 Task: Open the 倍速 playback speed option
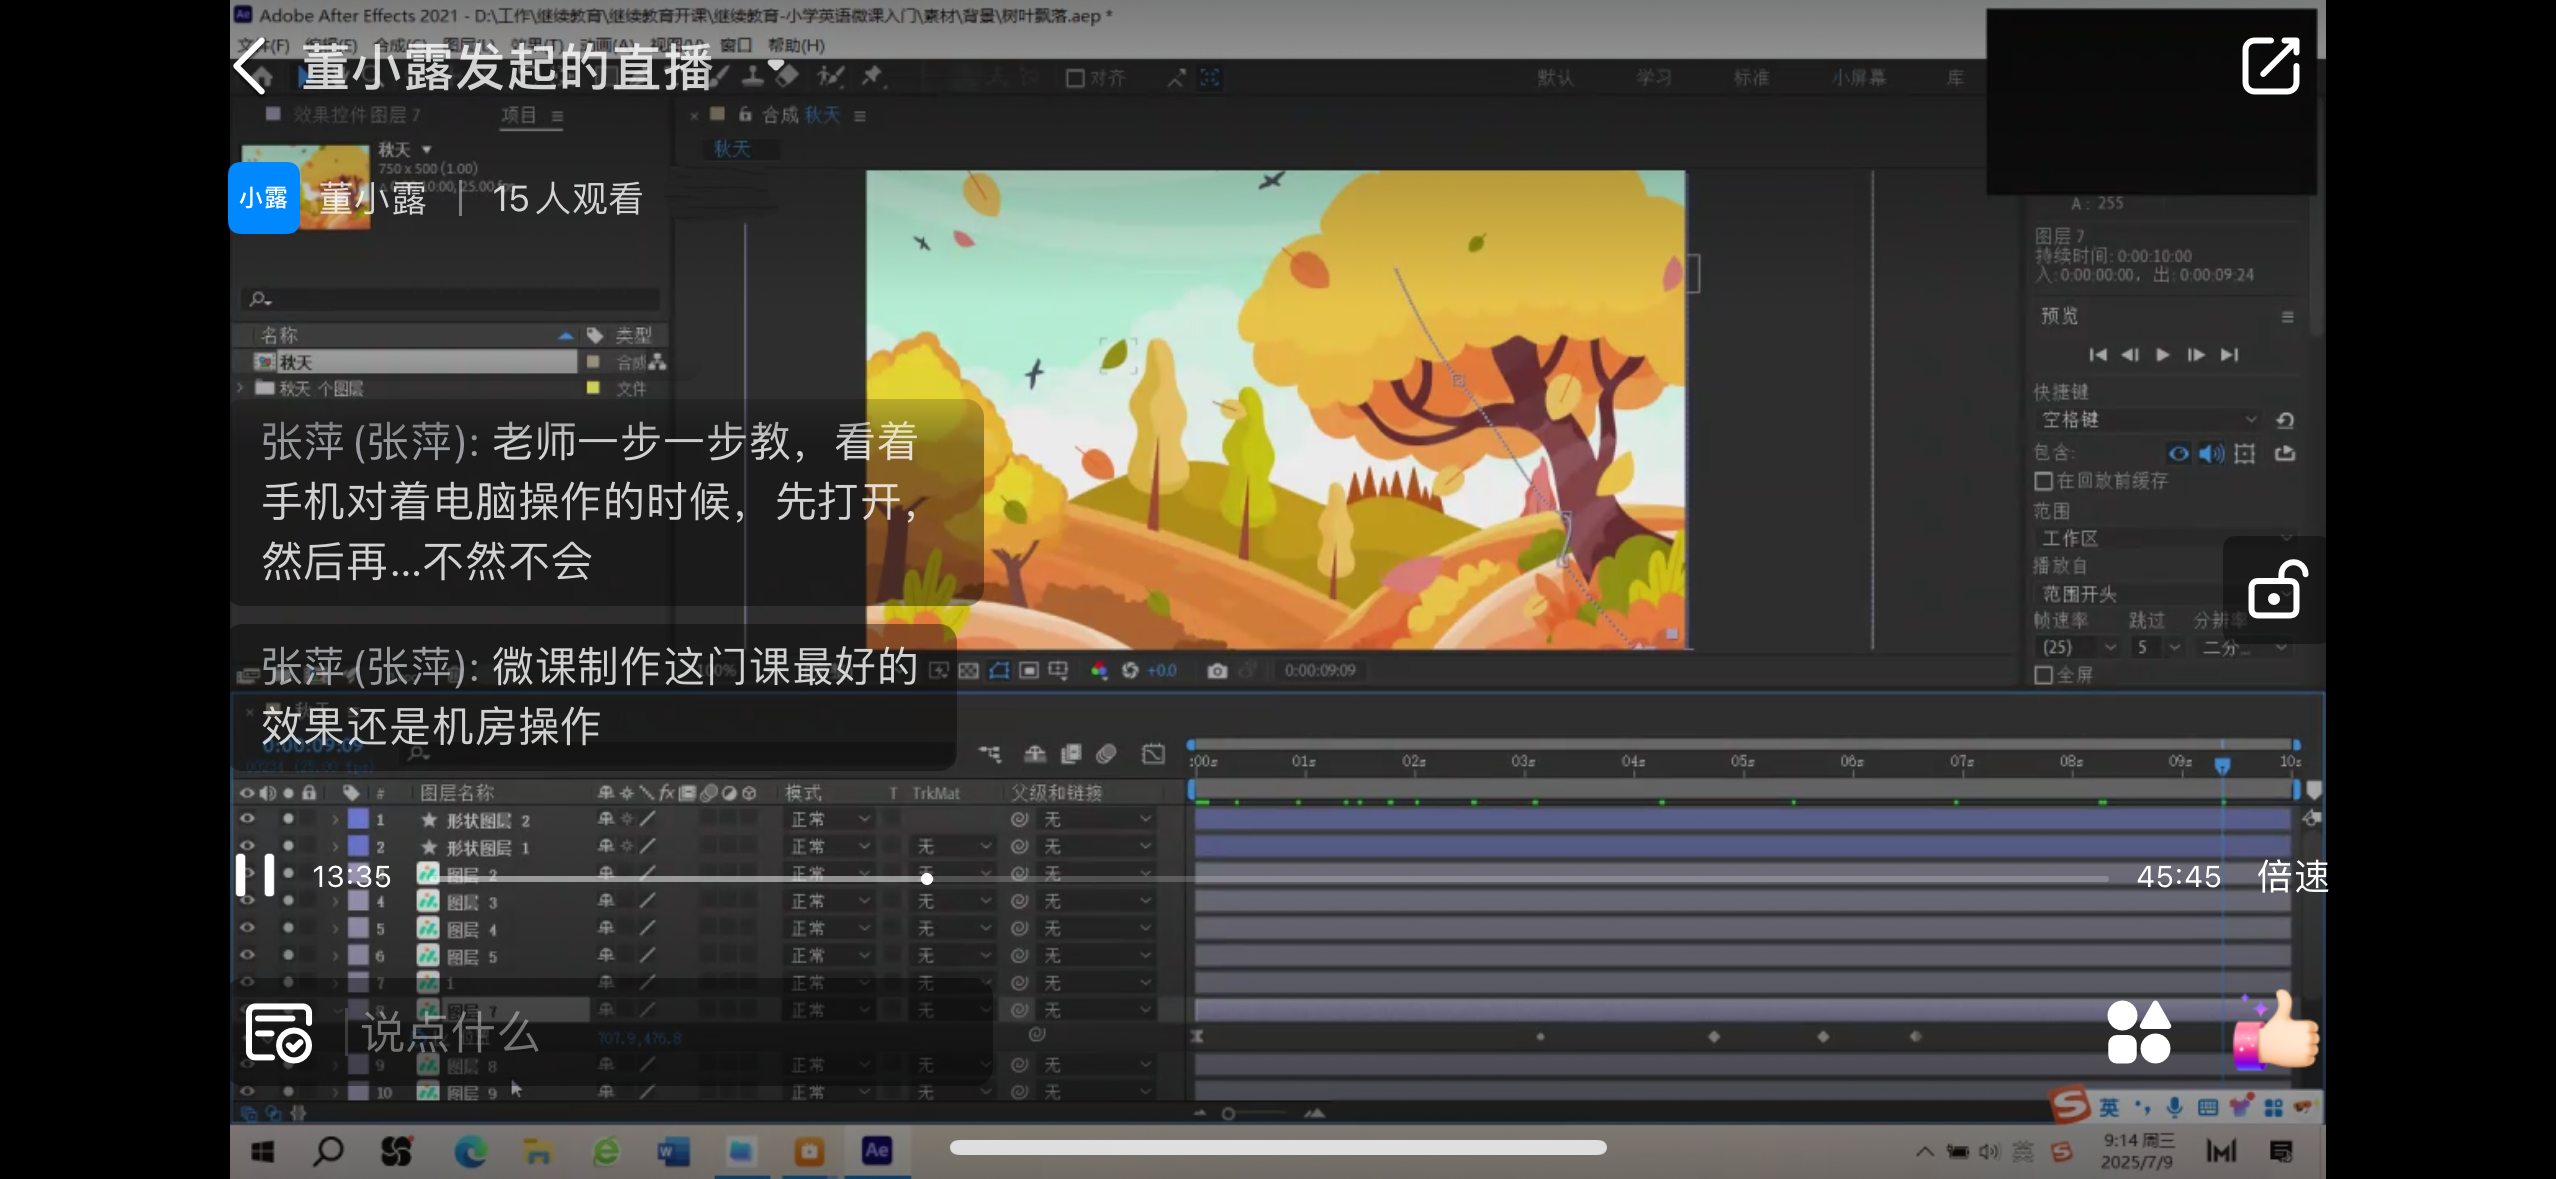[2292, 876]
